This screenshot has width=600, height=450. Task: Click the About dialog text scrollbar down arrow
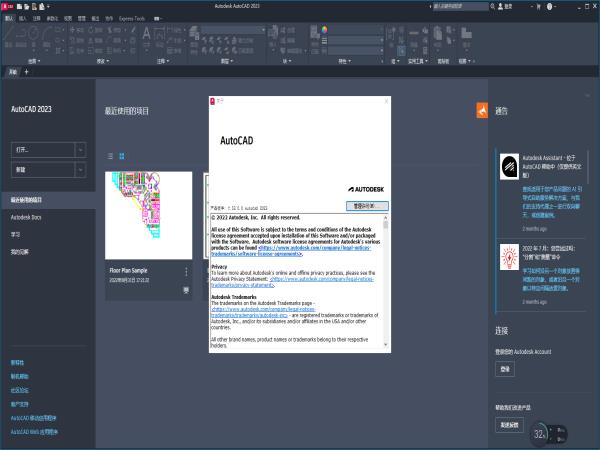point(385,345)
